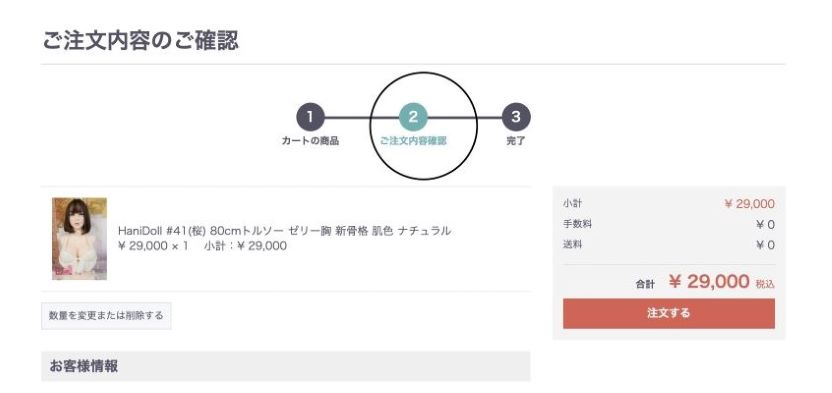Click progress line between steps 2 and 3

click(x=464, y=117)
